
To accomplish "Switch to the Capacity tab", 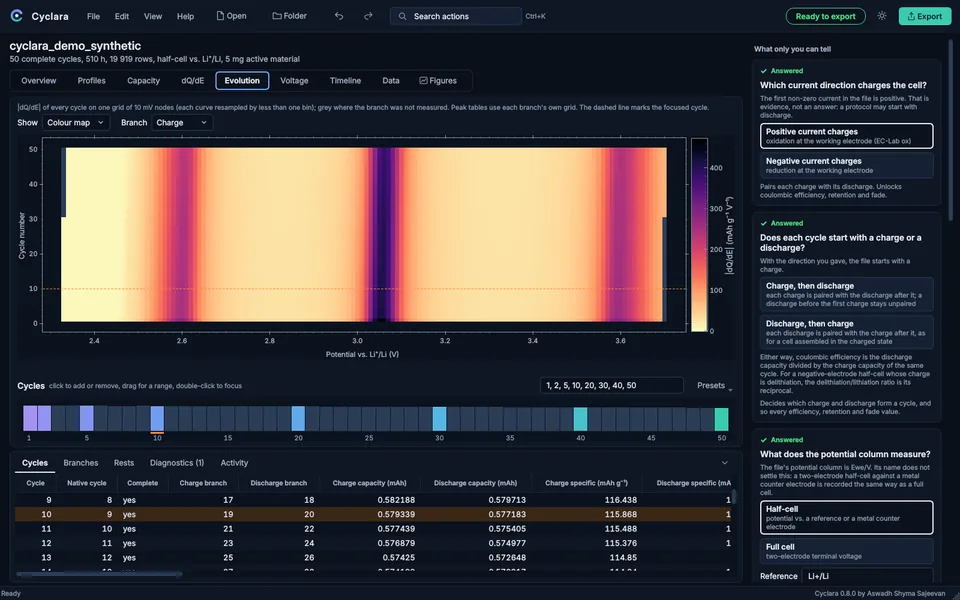I will (143, 81).
